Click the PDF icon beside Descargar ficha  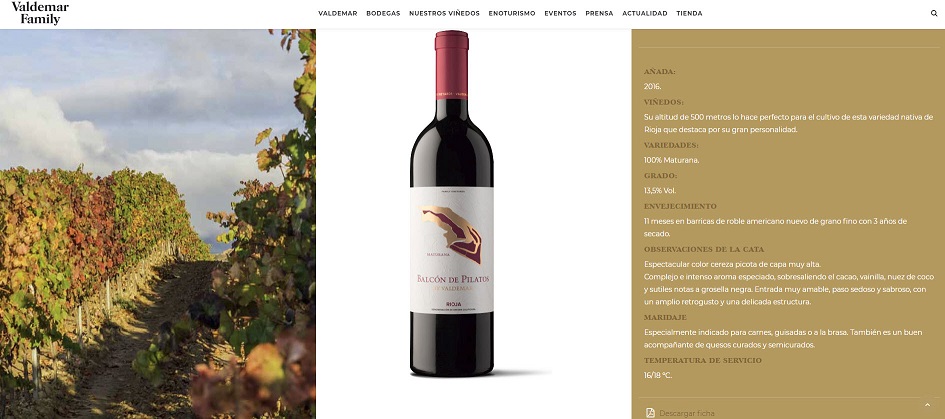(650, 413)
